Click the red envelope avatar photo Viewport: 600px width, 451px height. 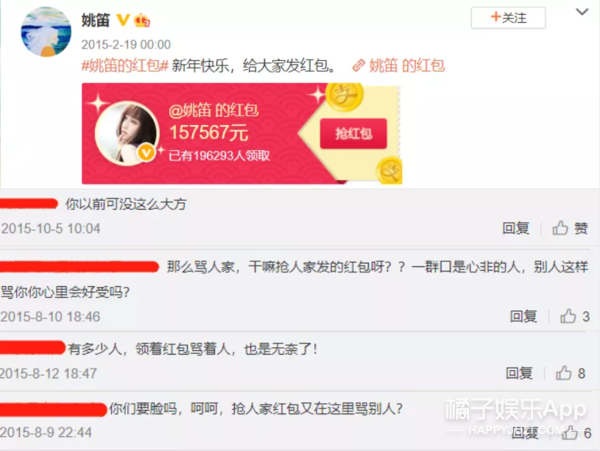[x=127, y=133]
